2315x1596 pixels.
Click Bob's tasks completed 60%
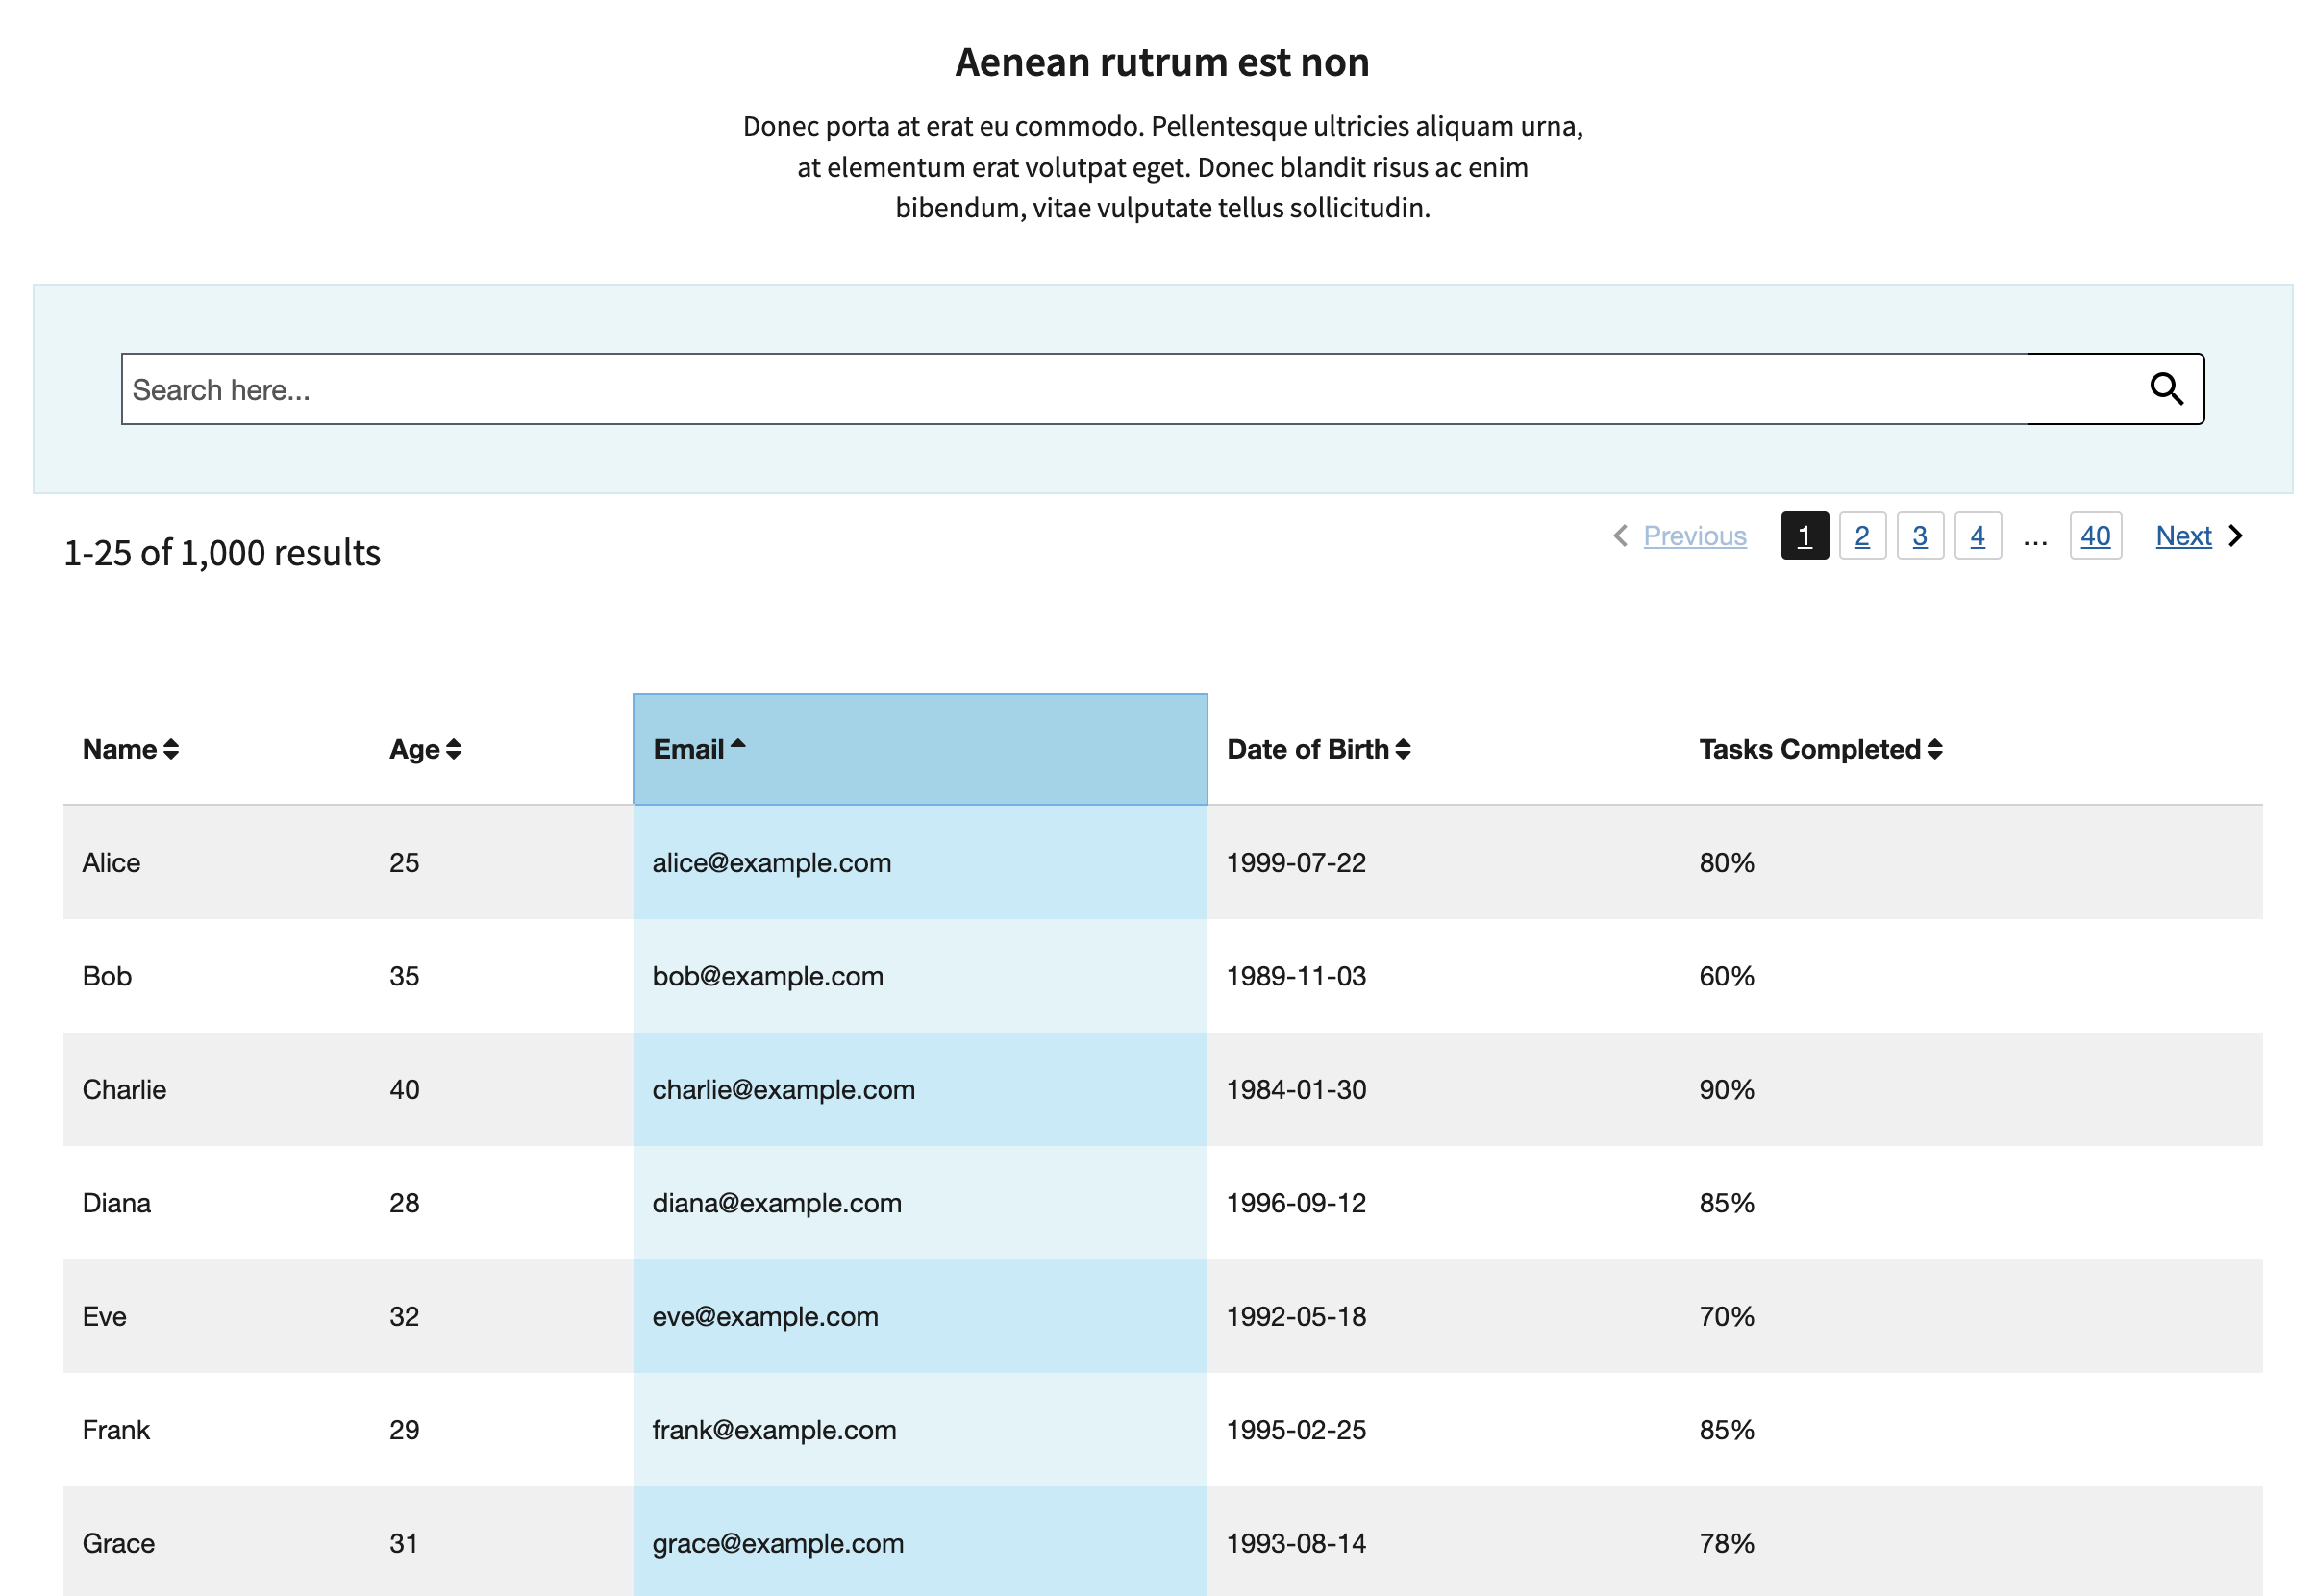pos(1726,976)
